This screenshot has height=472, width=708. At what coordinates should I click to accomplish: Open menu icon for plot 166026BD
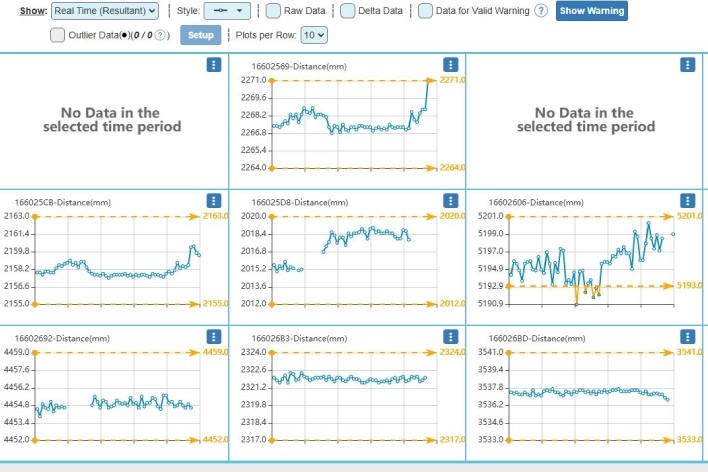click(x=687, y=338)
